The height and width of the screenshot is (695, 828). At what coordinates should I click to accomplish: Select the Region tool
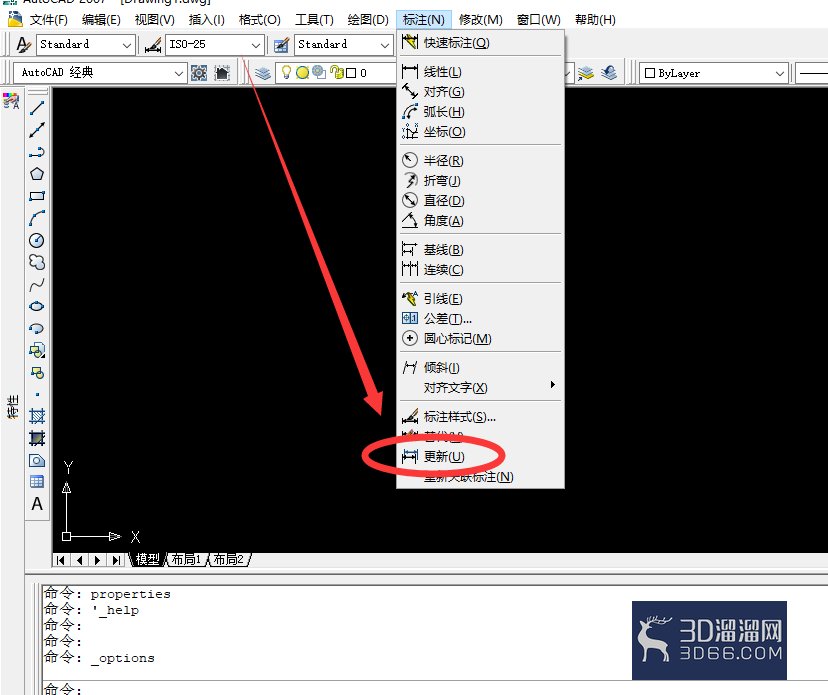37,460
